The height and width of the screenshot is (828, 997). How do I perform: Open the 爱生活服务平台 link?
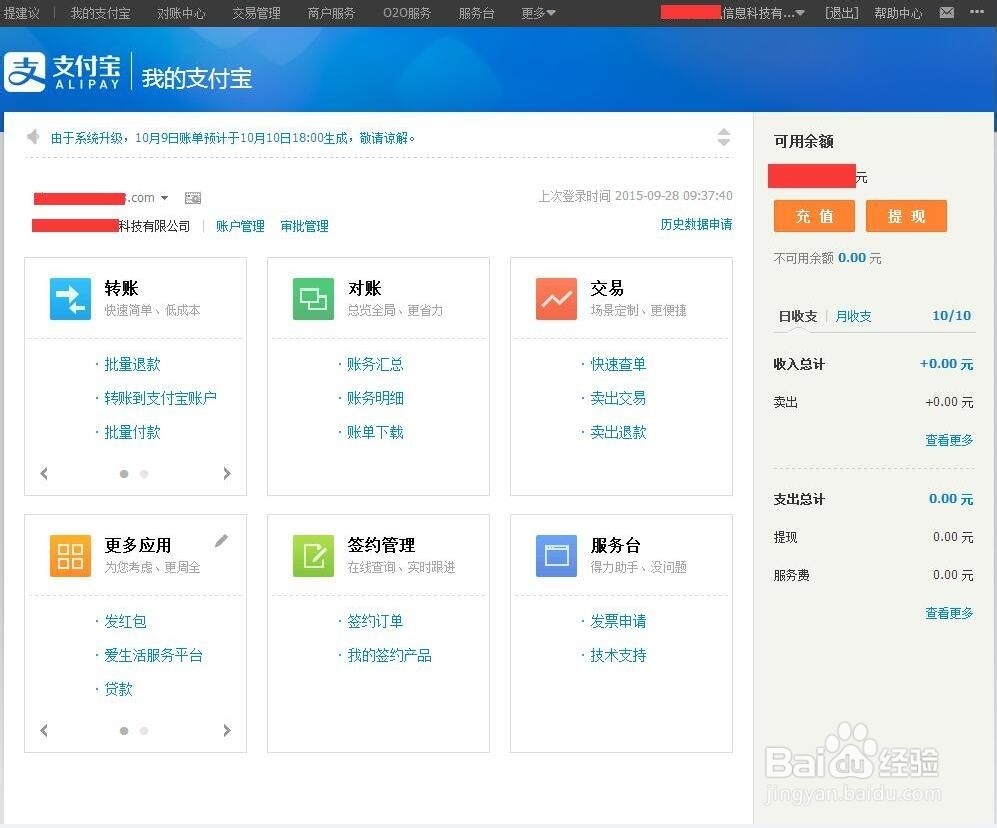point(153,655)
